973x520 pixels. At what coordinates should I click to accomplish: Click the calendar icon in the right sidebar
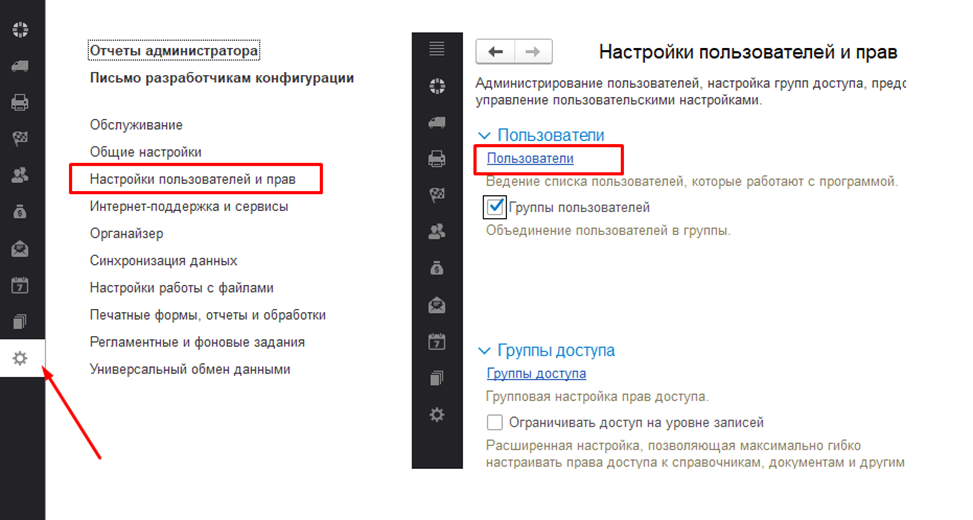(436, 341)
